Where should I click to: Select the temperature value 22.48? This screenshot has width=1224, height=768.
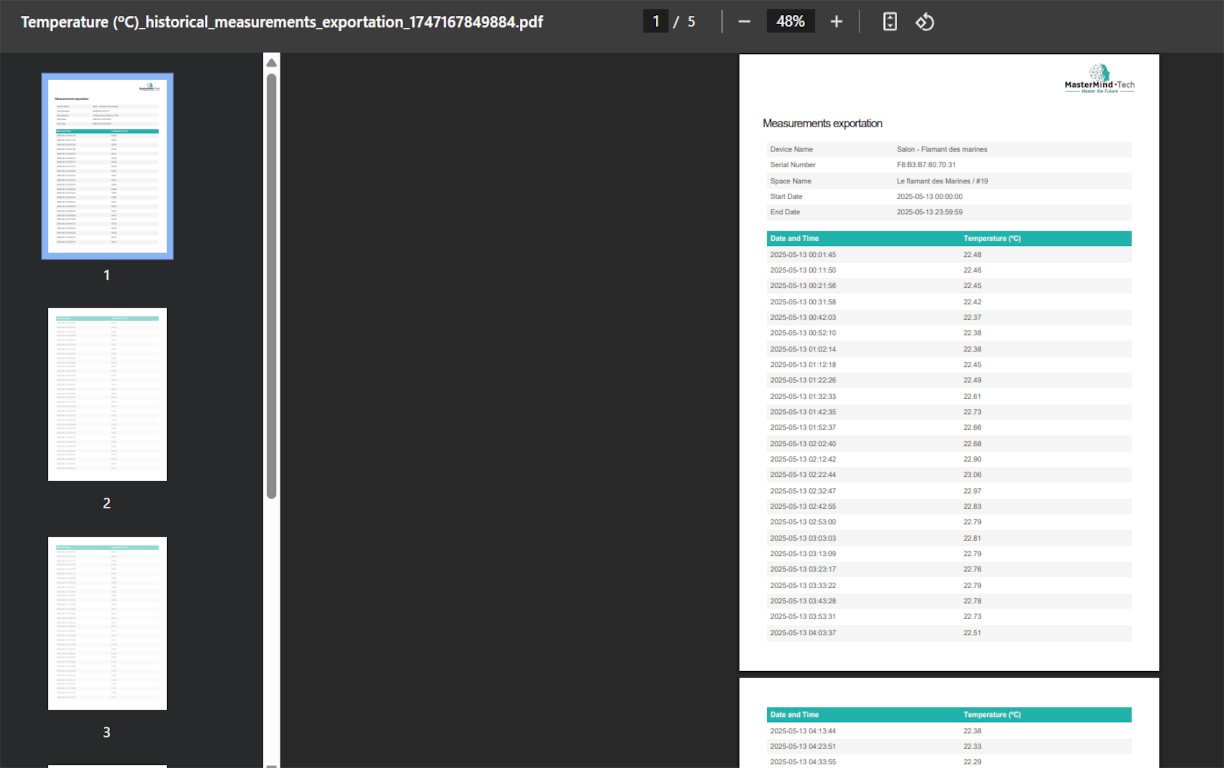(972, 255)
